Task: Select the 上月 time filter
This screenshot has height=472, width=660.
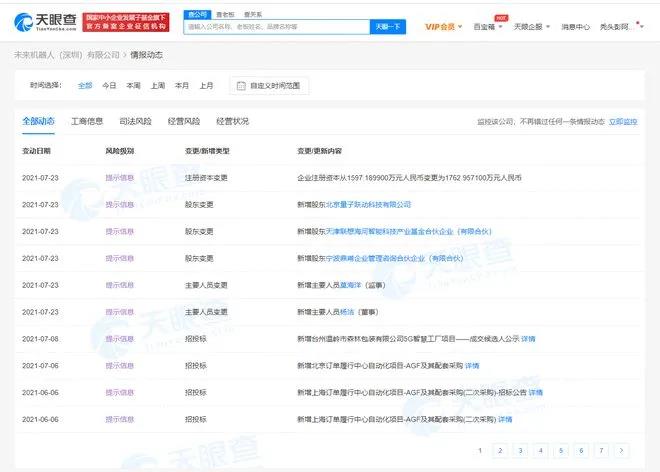Action: 206,86
